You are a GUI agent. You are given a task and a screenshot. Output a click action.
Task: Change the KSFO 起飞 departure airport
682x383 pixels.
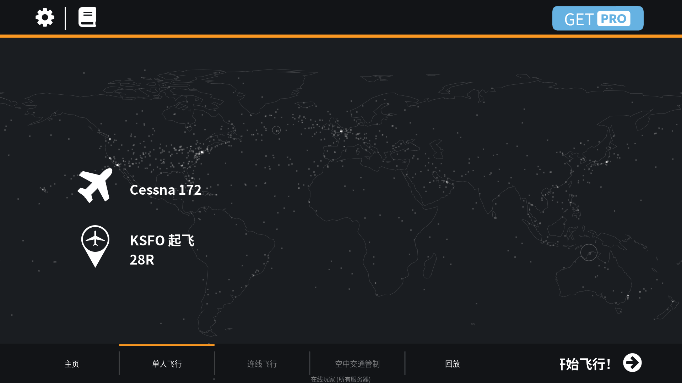coord(162,240)
